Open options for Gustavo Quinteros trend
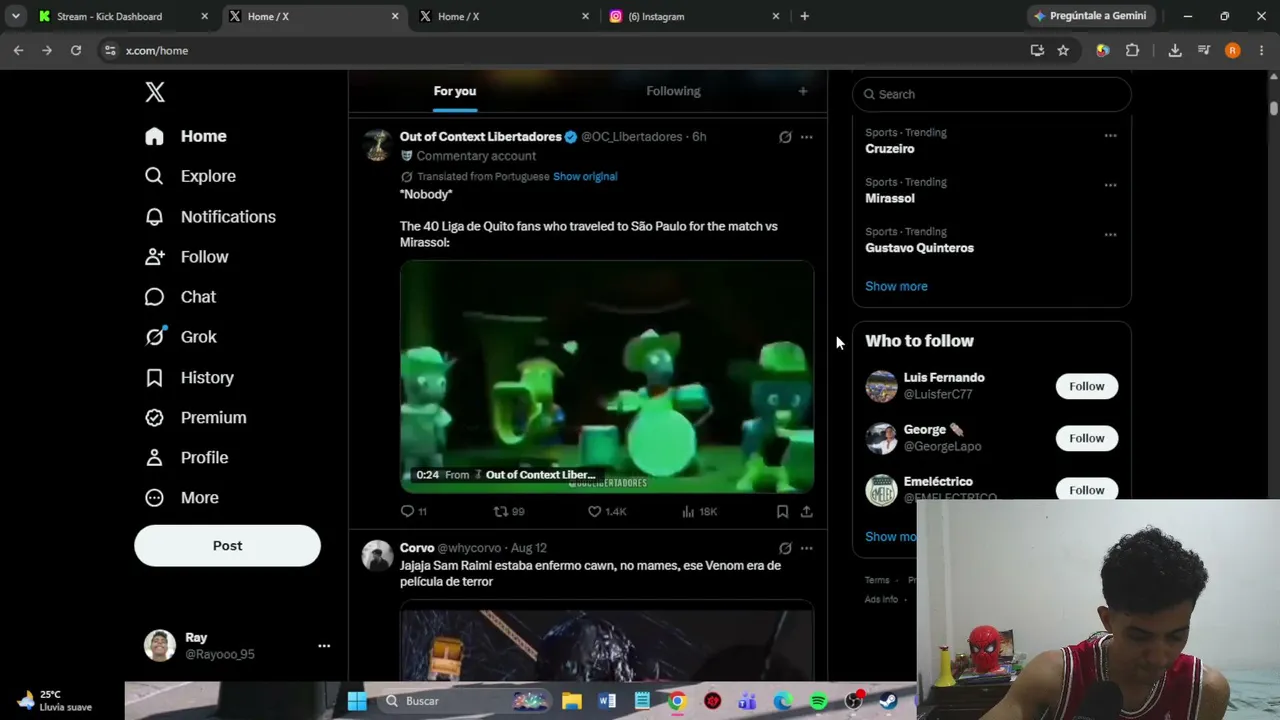 pyautogui.click(x=1110, y=235)
